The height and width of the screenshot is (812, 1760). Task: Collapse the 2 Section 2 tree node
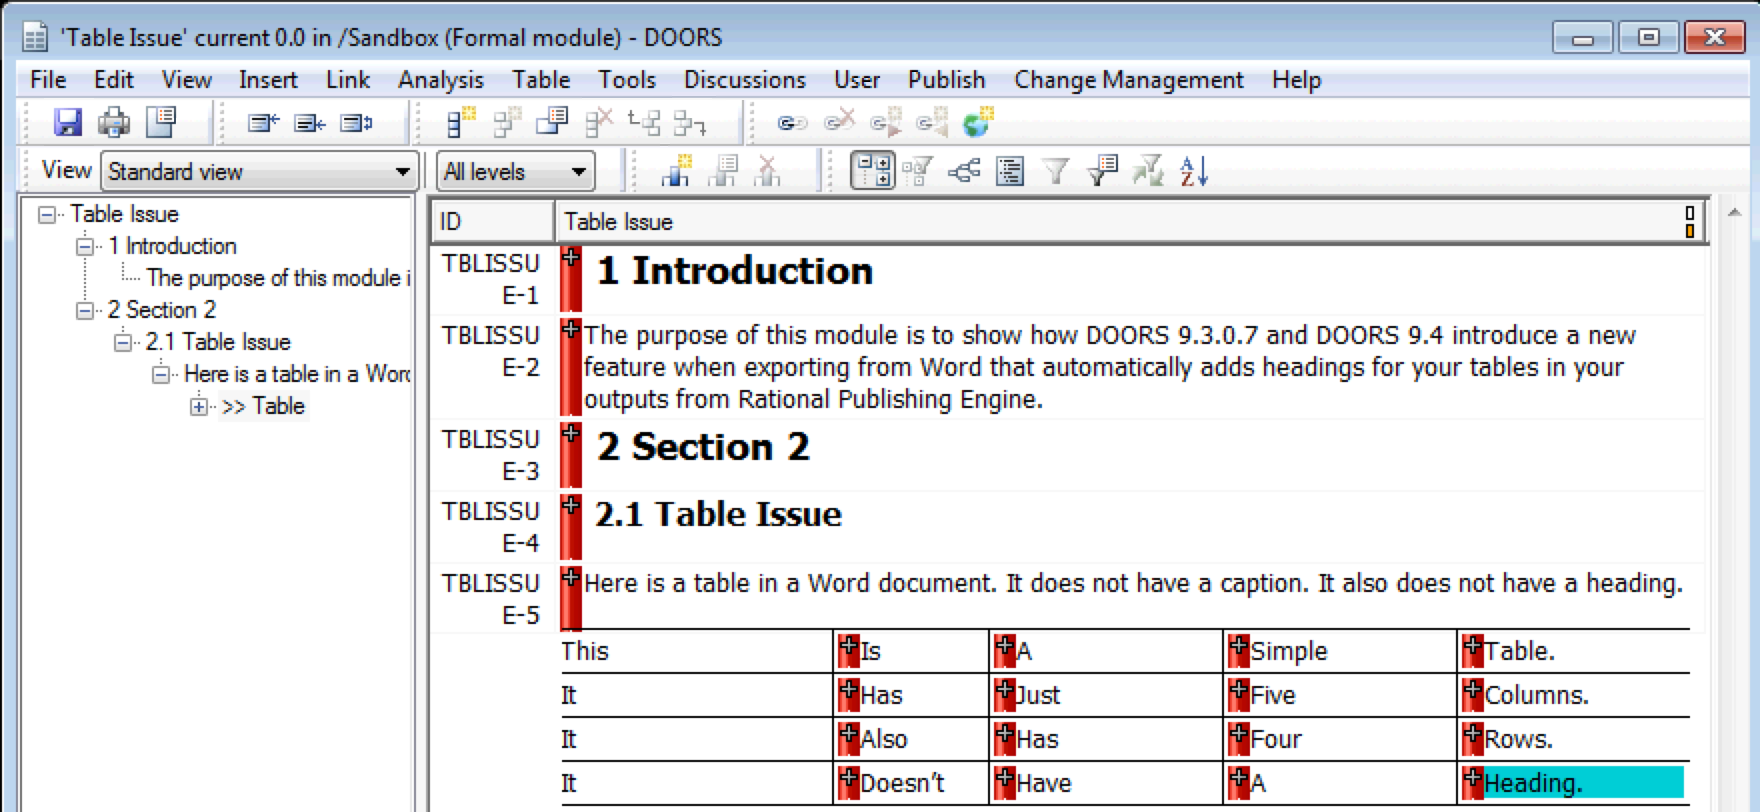[84, 310]
